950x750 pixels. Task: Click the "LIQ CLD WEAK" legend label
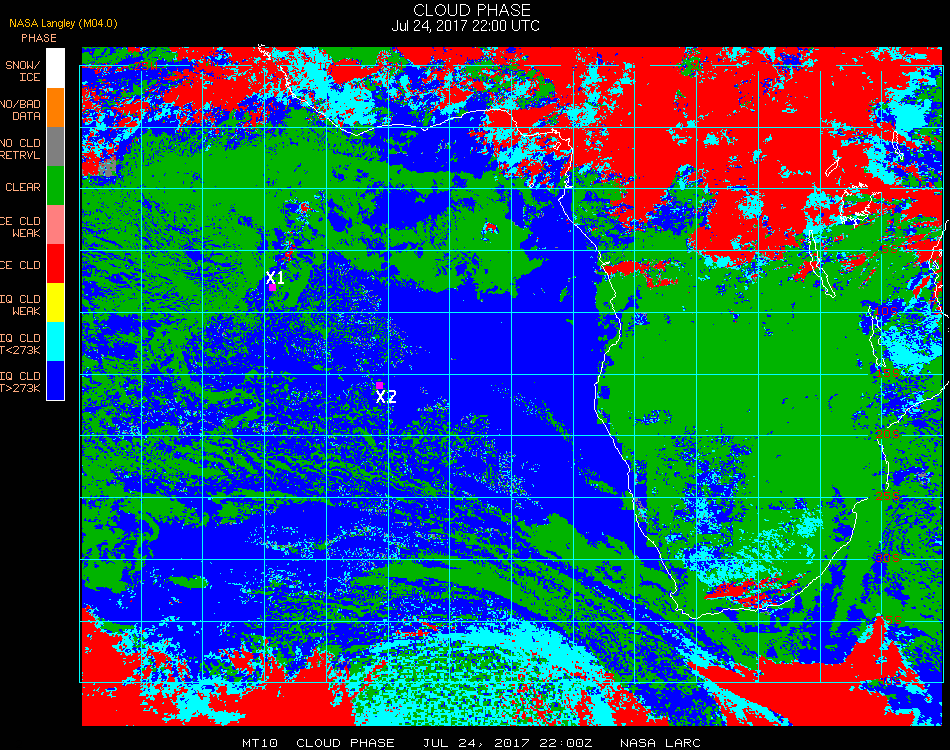(20, 305)
